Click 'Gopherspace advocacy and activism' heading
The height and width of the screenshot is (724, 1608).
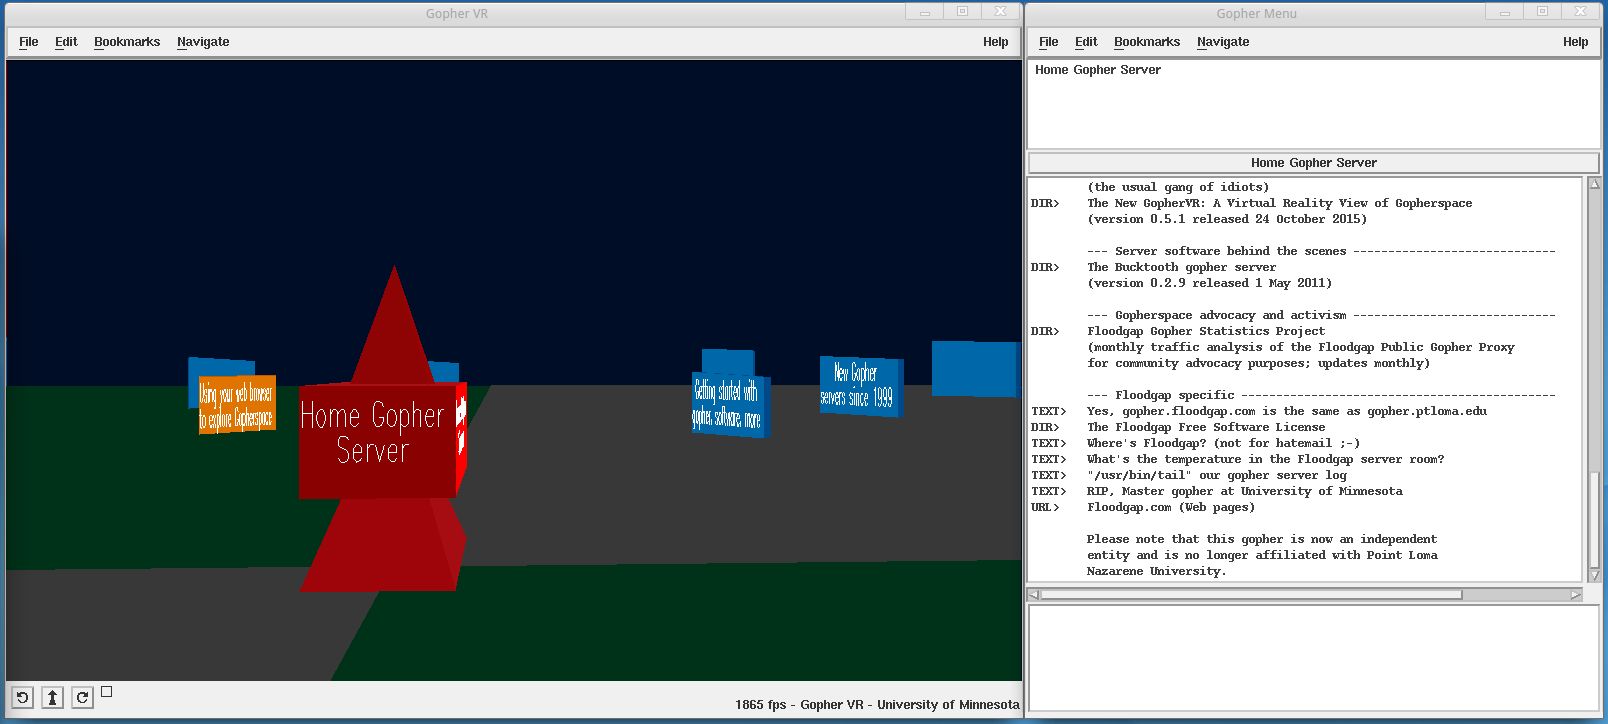1321,315
